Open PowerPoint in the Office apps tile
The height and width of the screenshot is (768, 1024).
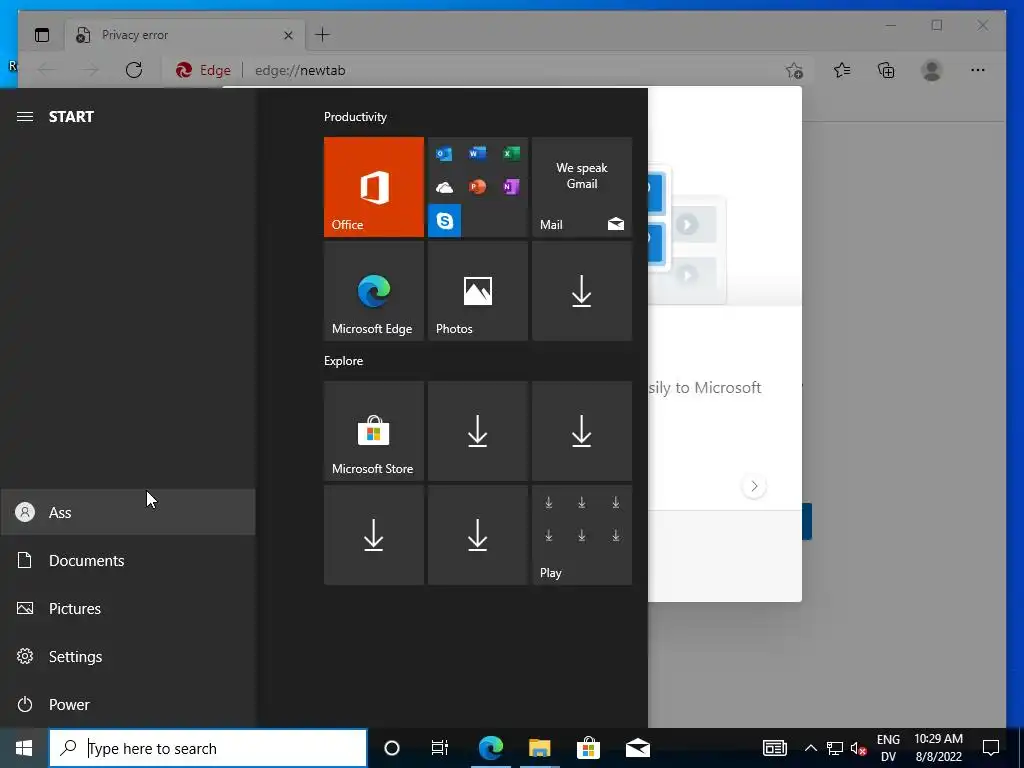477,187
